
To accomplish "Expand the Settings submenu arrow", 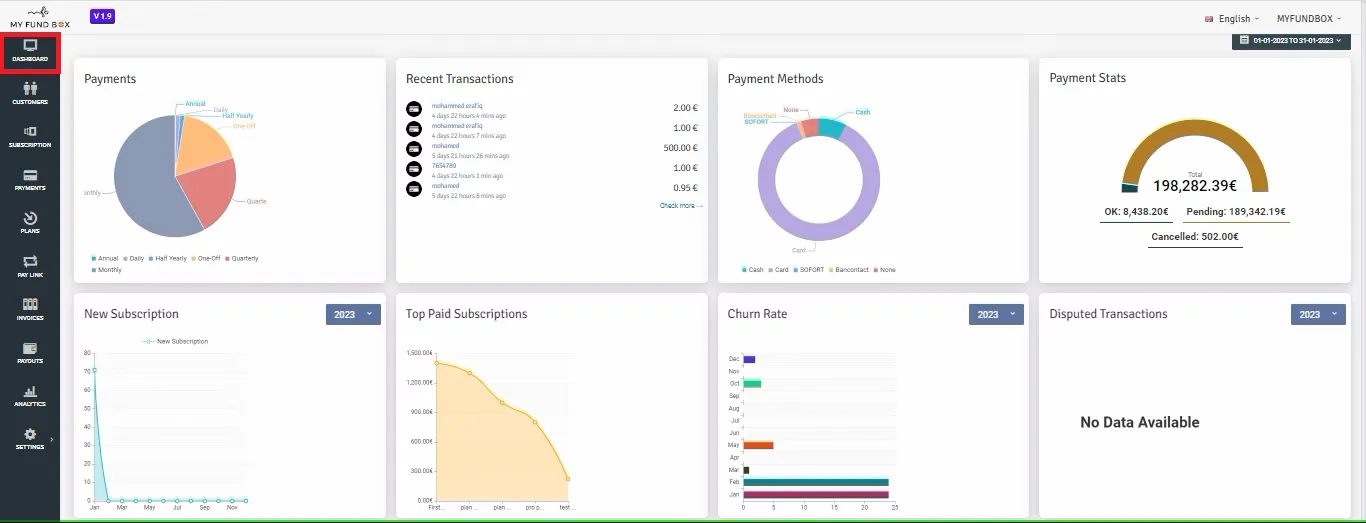I will (52, 440).
